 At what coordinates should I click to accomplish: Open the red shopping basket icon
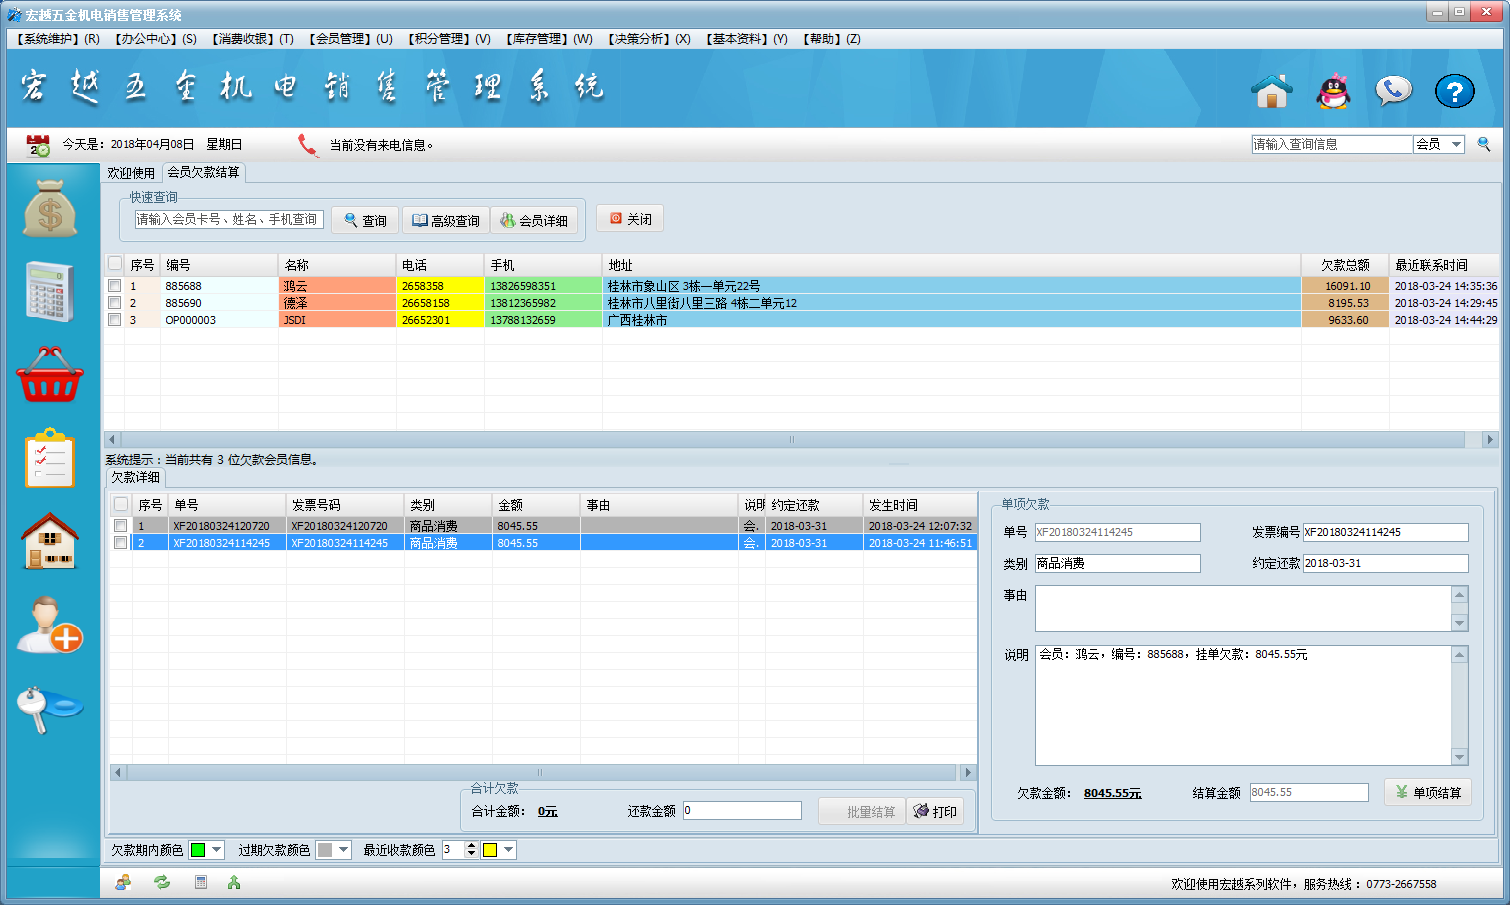point(50,376)
